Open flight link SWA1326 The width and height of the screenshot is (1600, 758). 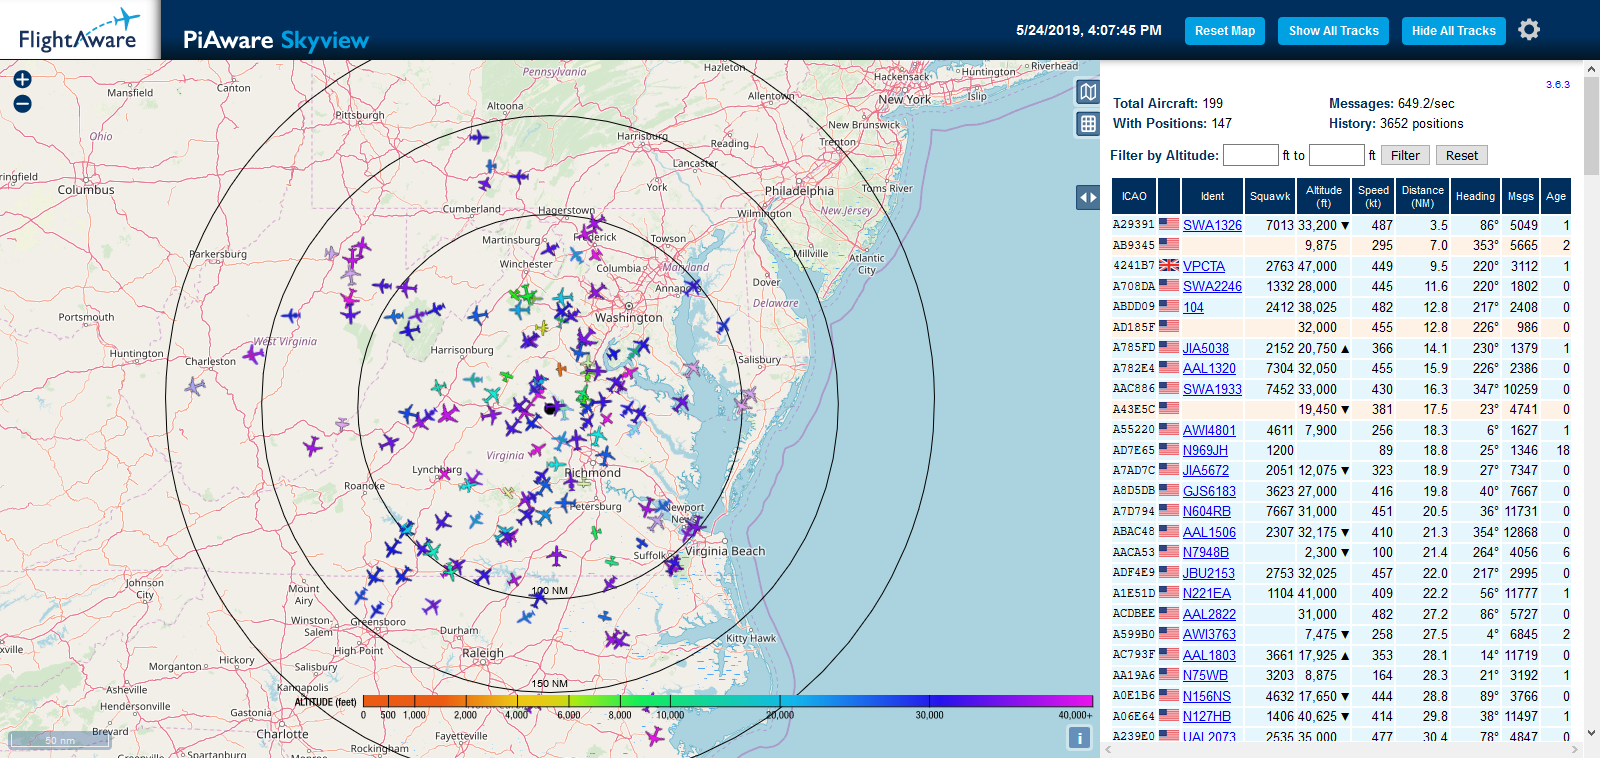(x=1212, y=225)
